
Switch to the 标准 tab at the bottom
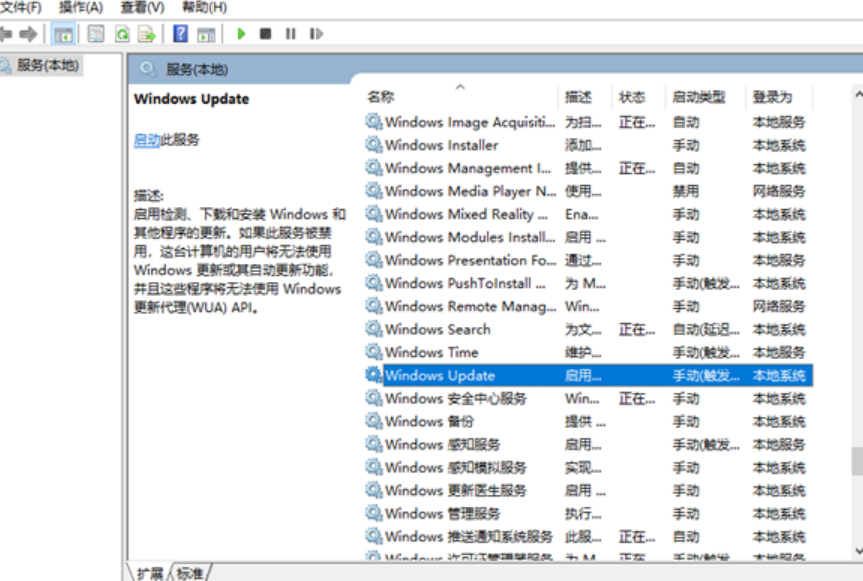[190, 573]
